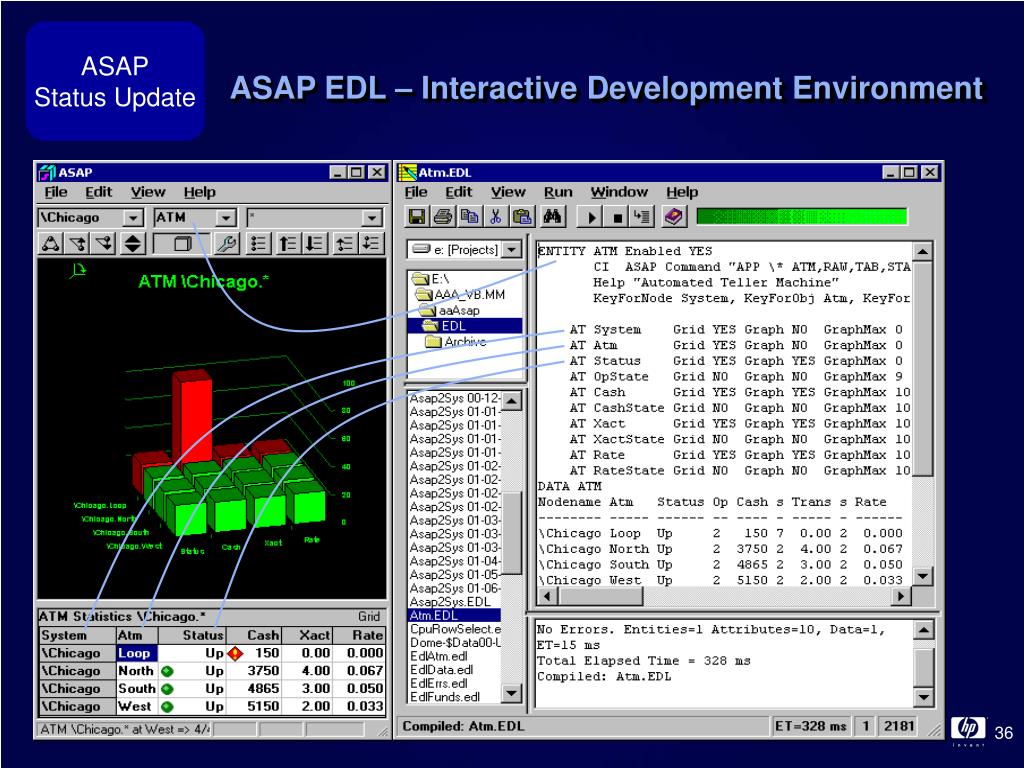Click the green status icon in North row
This screenshot has width=1024, height=768.
tap(167, 671)
